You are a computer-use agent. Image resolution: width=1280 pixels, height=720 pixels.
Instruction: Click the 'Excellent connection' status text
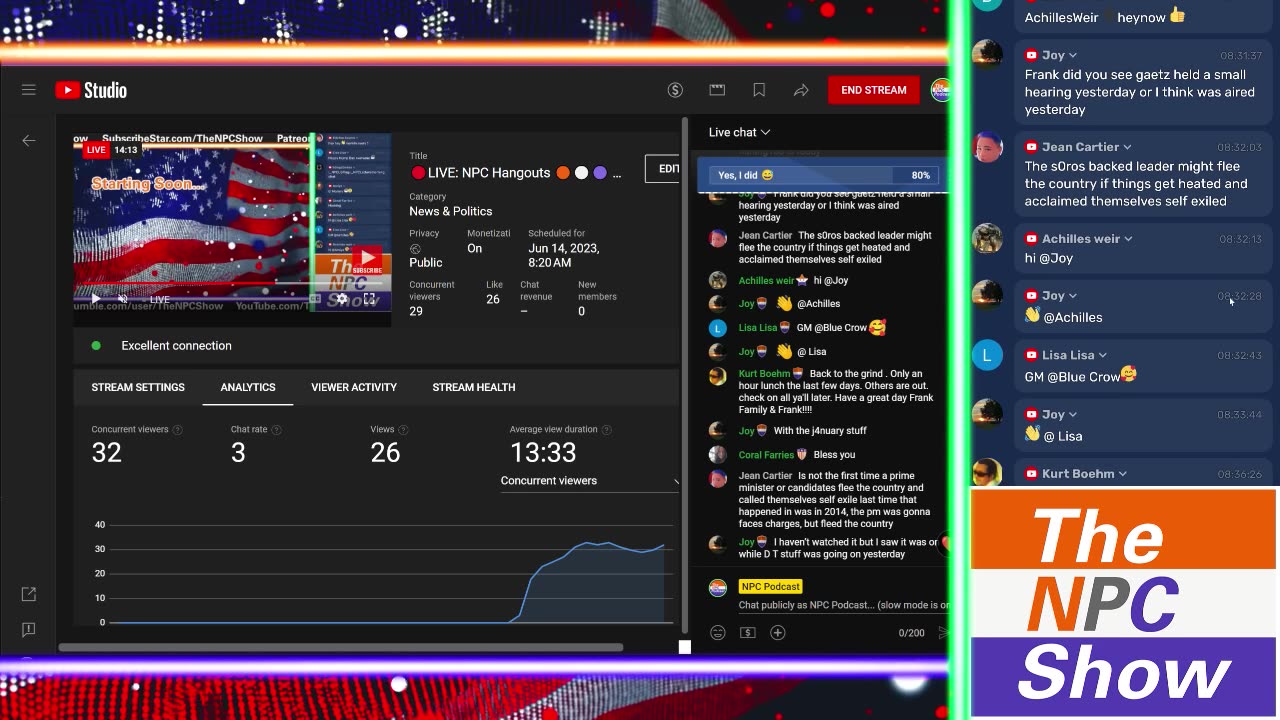(176, 346)
